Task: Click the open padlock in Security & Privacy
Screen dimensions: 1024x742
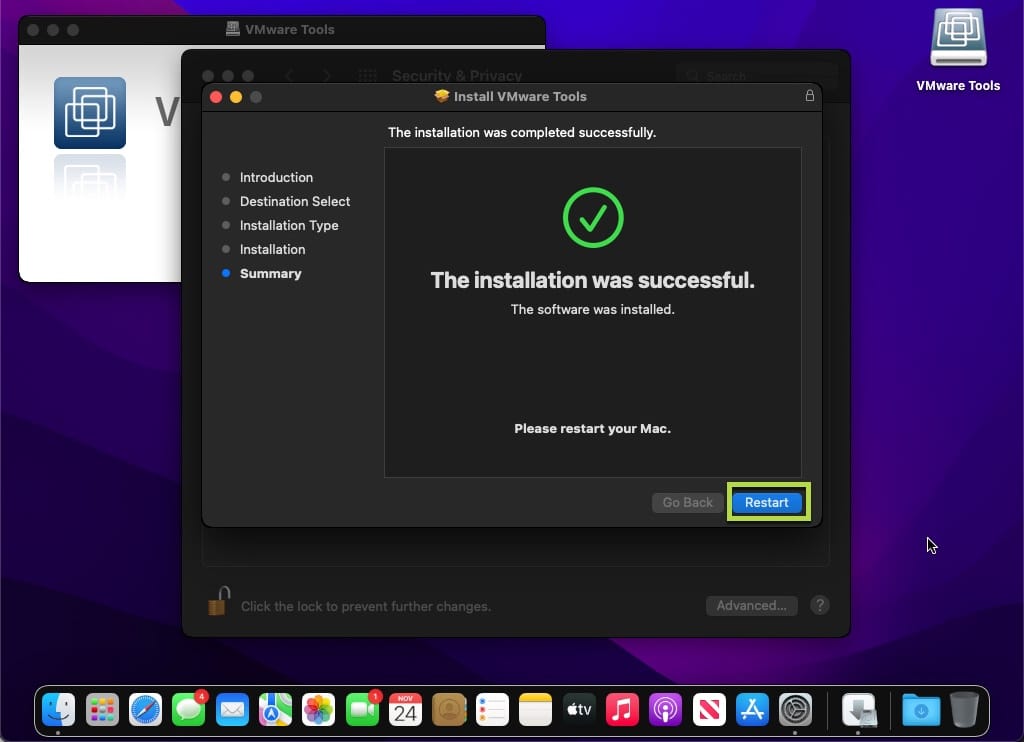Action: tap(219, 601)
